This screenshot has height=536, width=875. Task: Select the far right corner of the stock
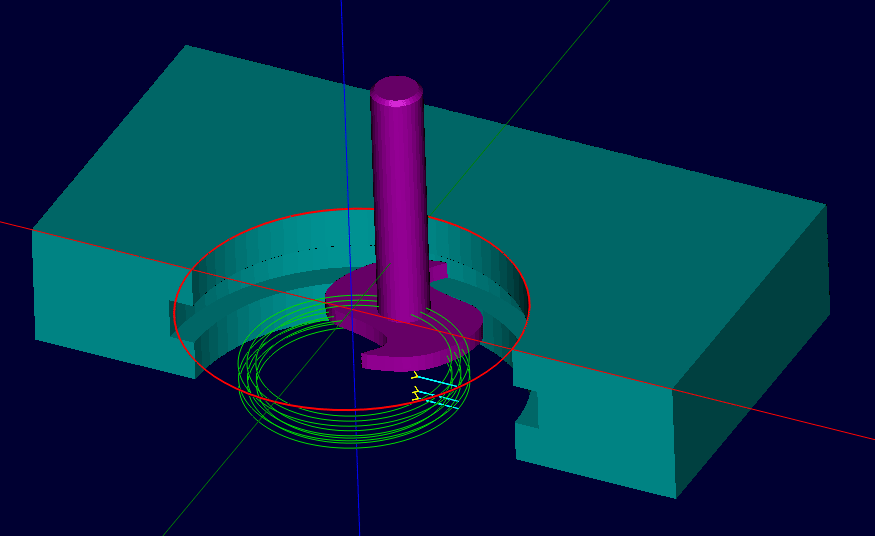[x=826, y=205]
